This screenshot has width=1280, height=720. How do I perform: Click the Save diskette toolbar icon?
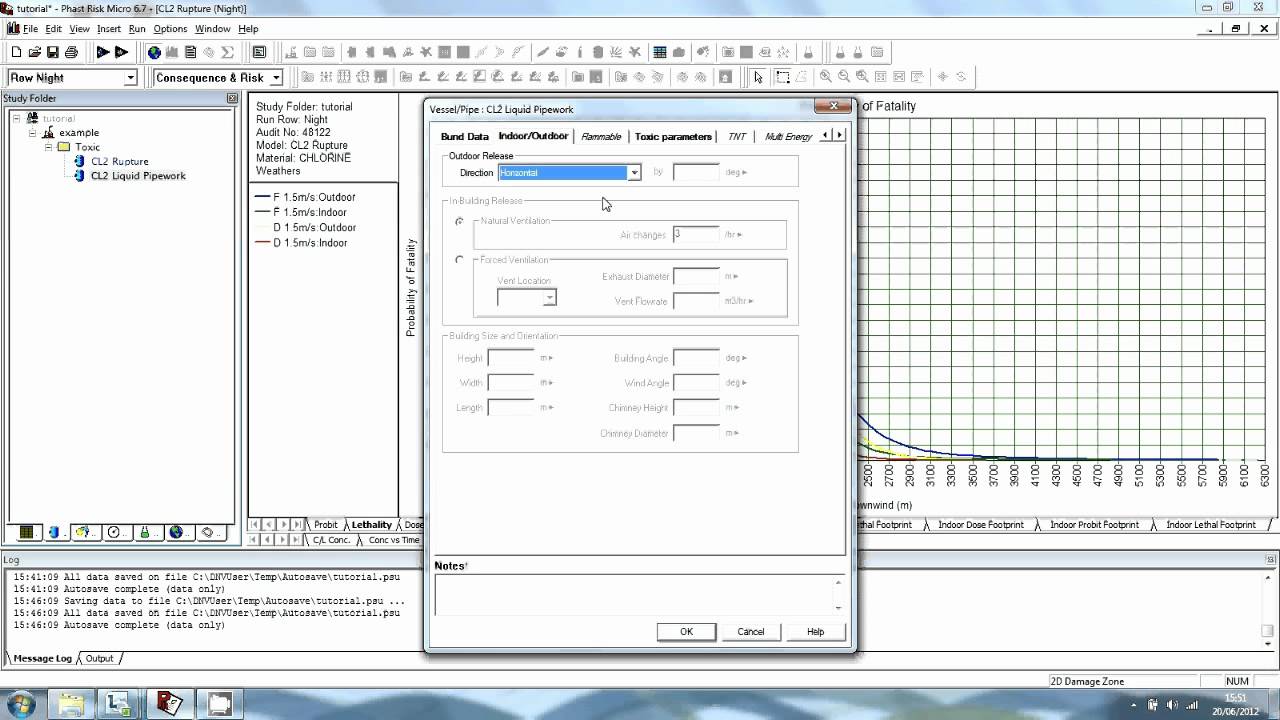click(52, 52)
